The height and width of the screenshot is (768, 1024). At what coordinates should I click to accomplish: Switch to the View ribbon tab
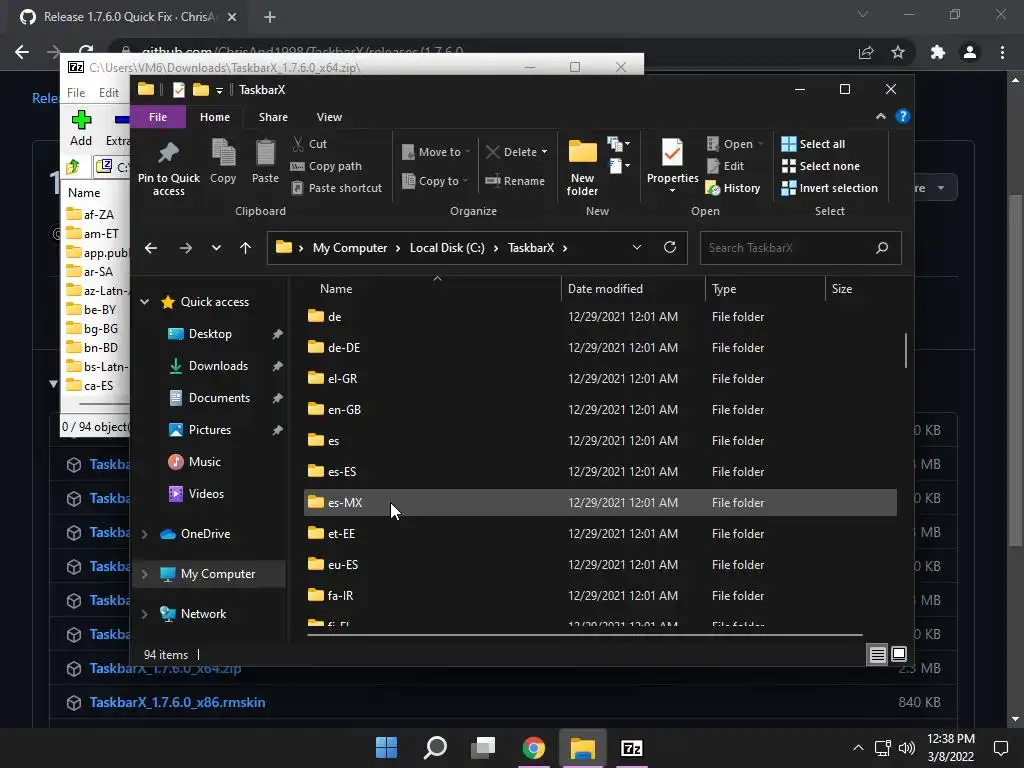coord(329,117)
